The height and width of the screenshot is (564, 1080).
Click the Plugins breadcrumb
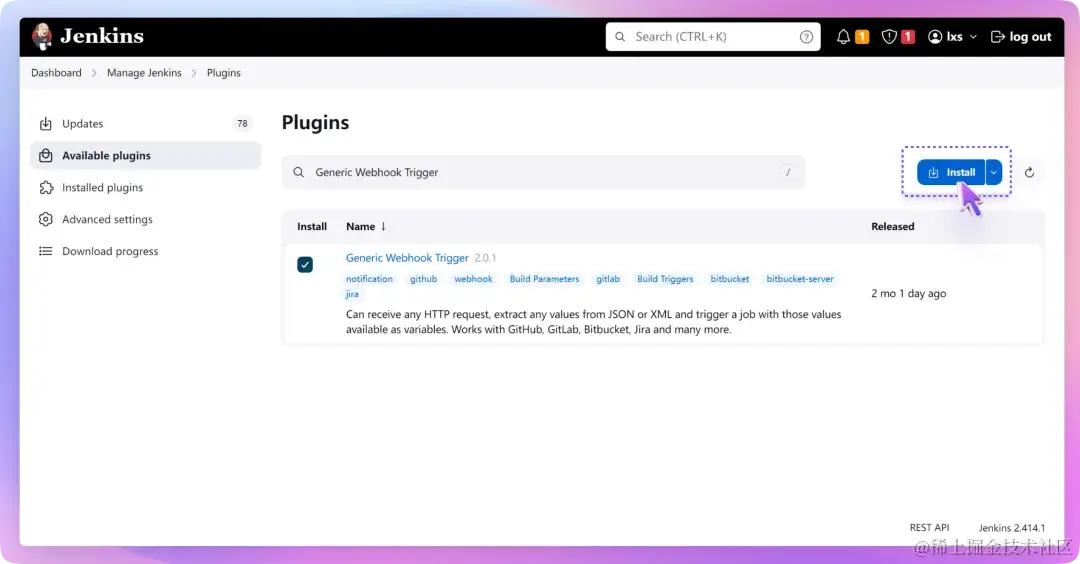click(224, 73)
